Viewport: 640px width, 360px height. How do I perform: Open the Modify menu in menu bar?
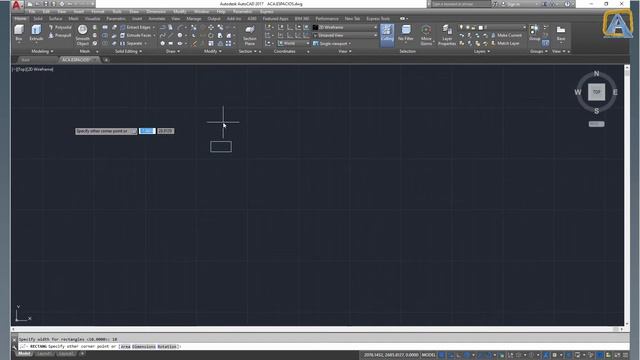[x=180, y=12]
